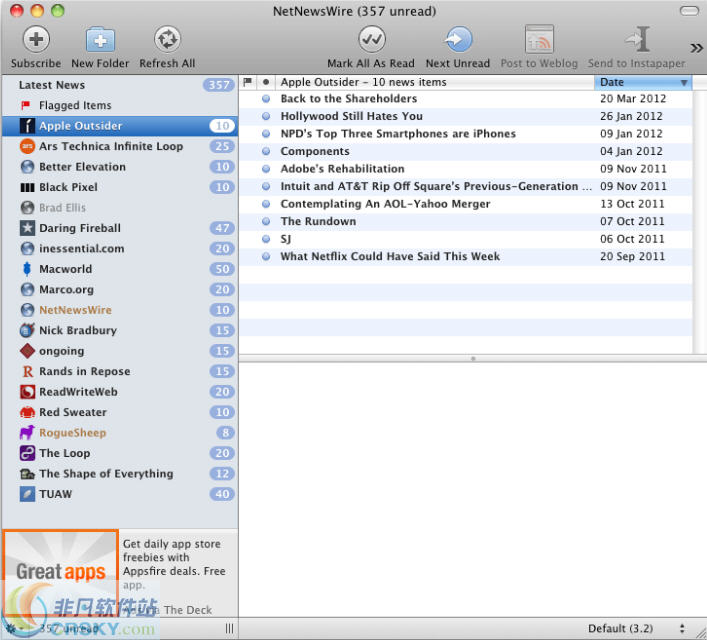Select the inessential.com feed
Image resolution: width=707 pixels, height=640 pixels.
(120, 249)
